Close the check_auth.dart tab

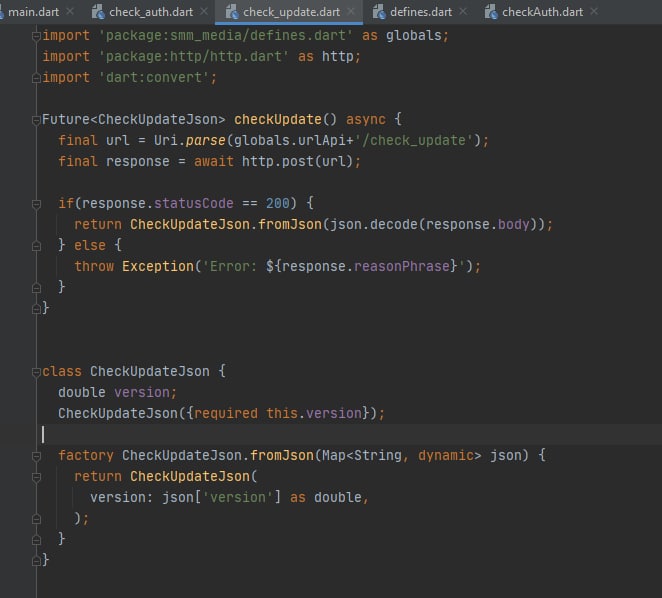(x=204, y=11)
